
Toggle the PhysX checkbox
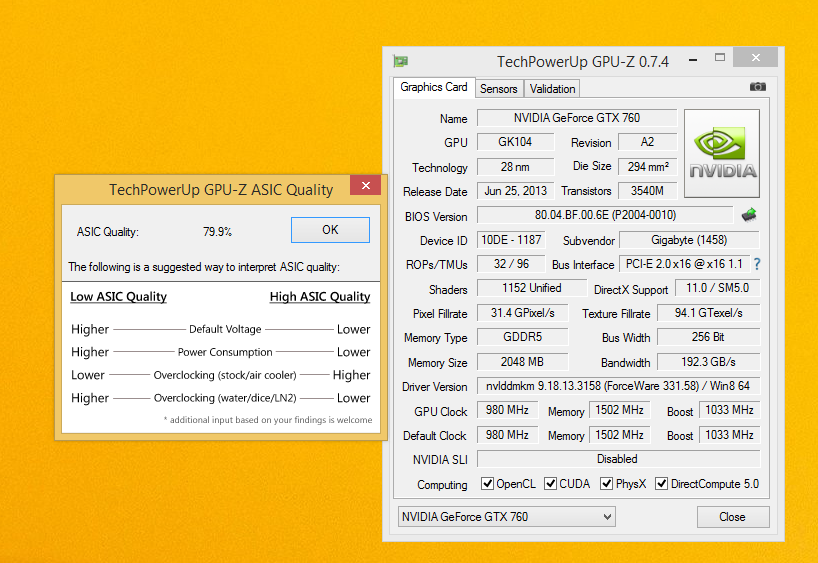[x=606, y=484]
